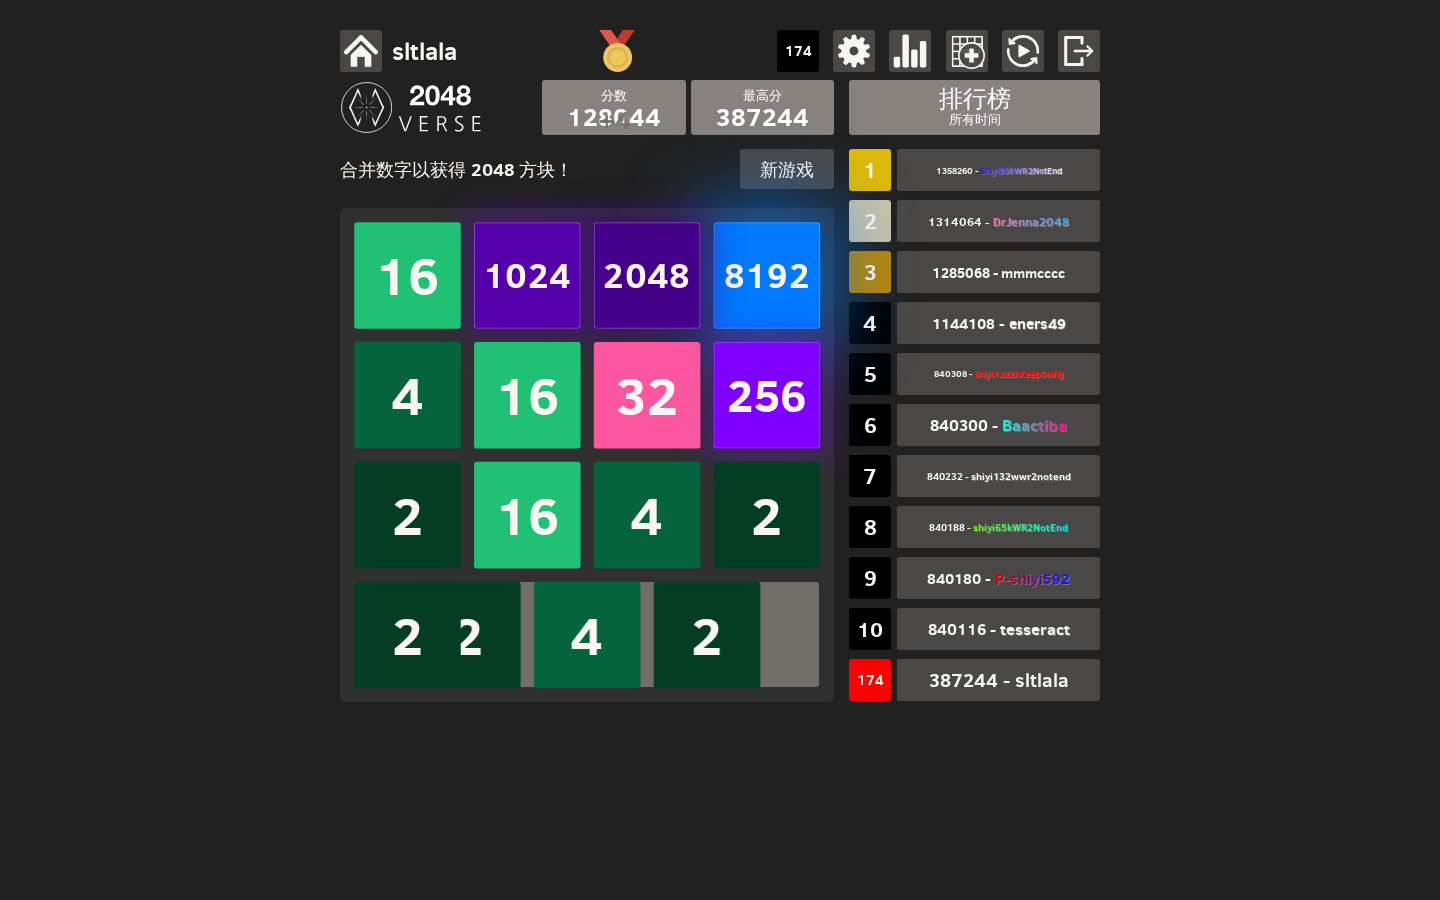Select the purple 256 tile

(x=767, y=396)
